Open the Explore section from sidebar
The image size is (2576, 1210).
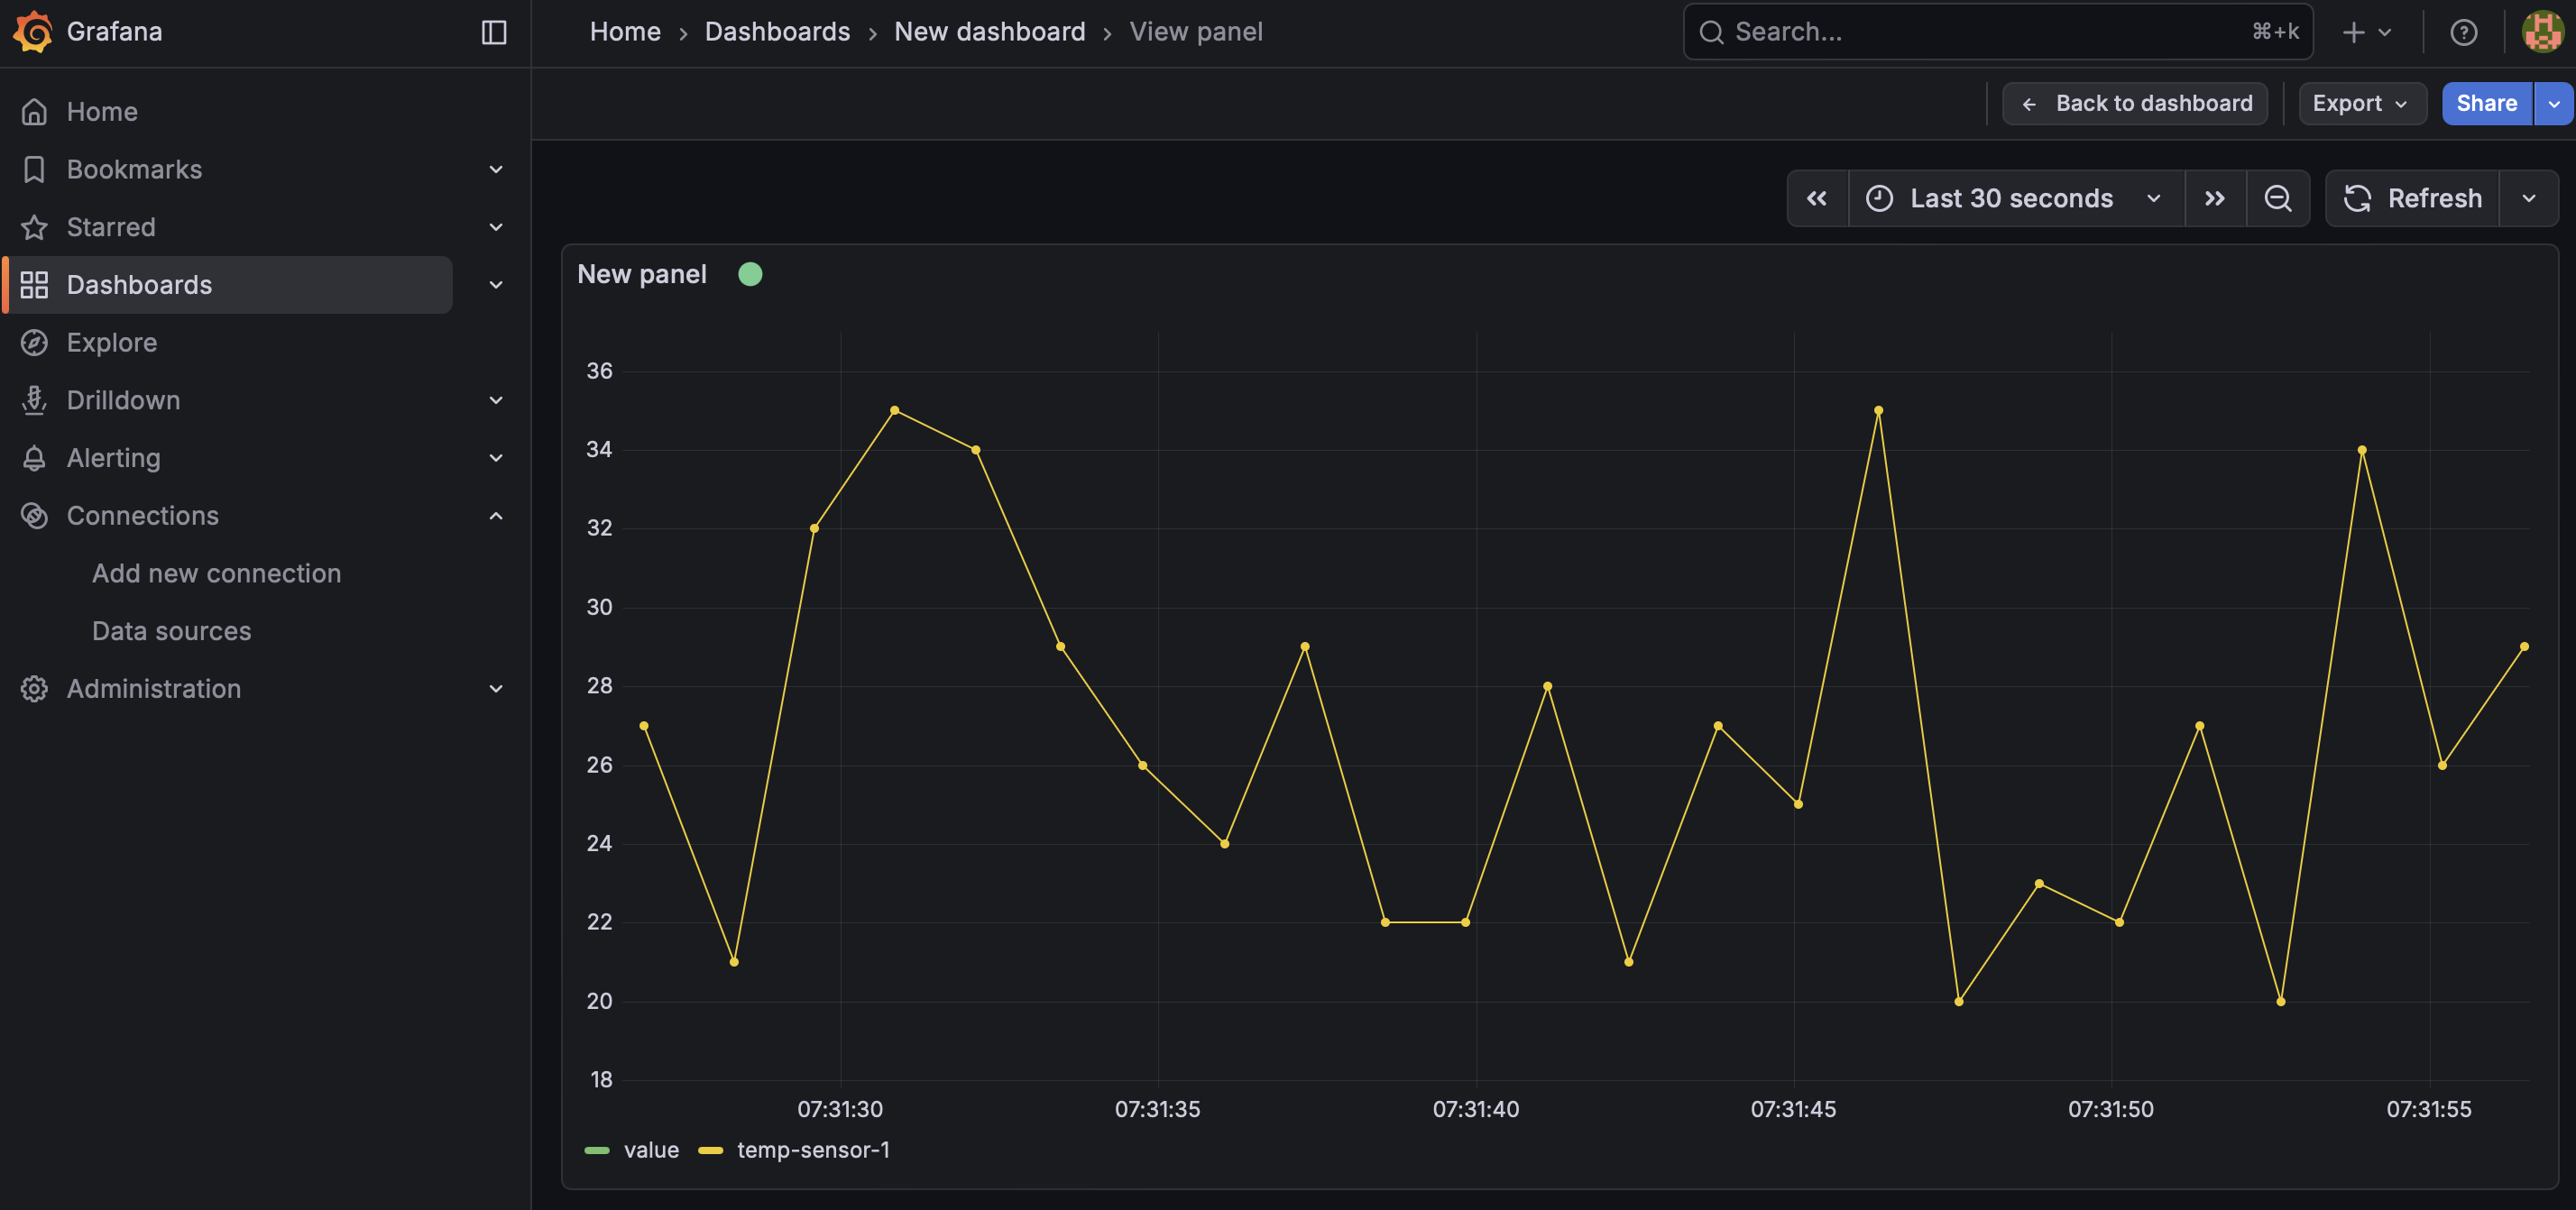point(112,342)
